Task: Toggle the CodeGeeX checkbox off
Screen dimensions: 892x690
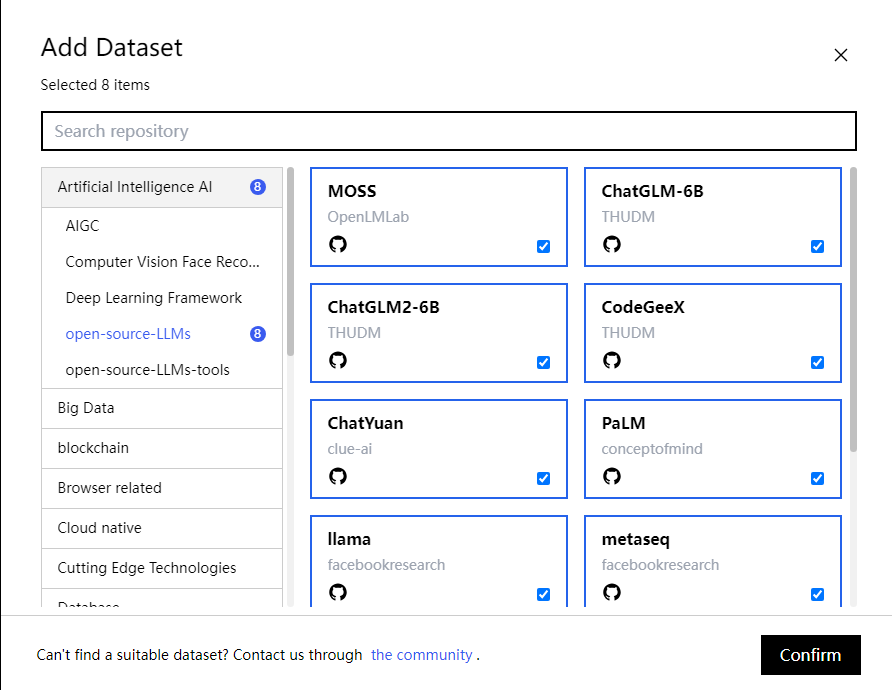Action: (817, 362)
